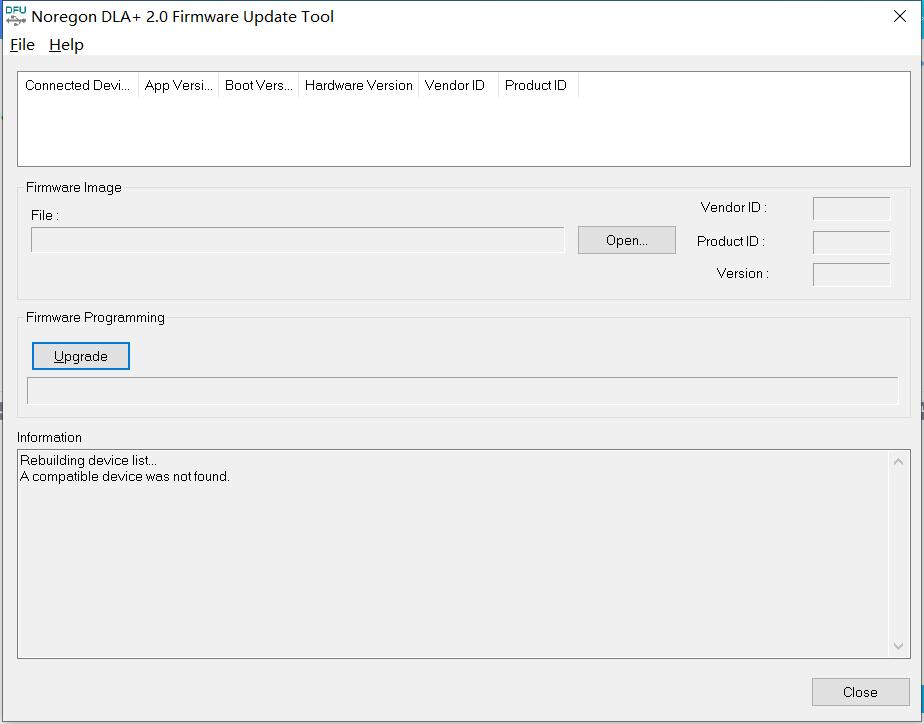Click the 'Information' label
The width and height of the screenshot is (924, 724).
(50, 437)
